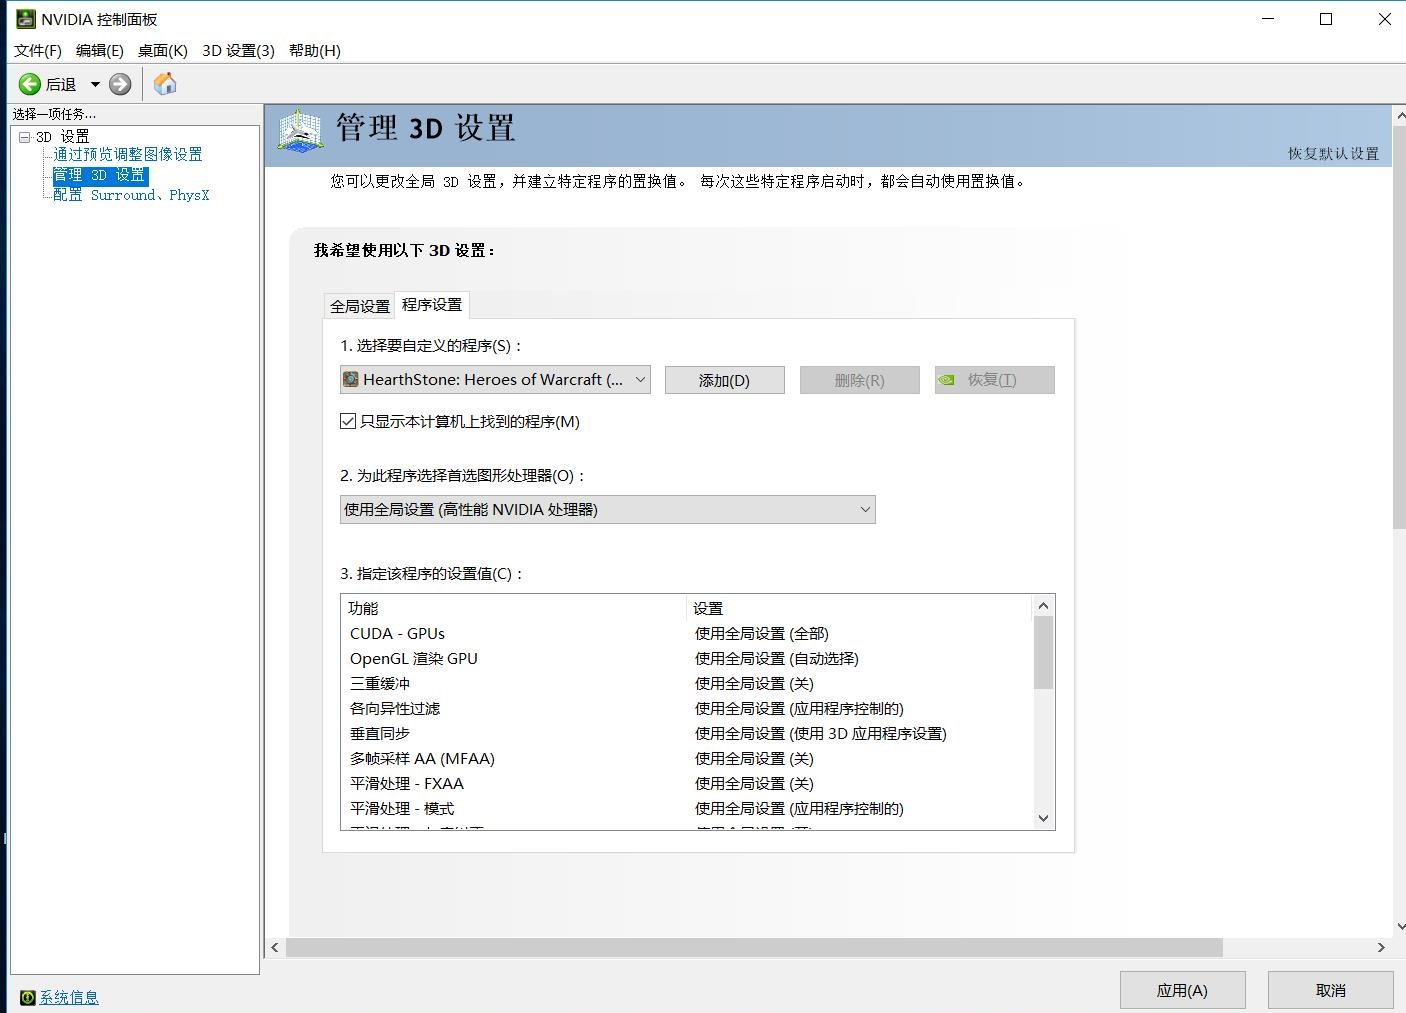Select the 多帧采样 AA (MFAA) row
The height and width of the screenshot is (1013, 1406).
point(685,758)
